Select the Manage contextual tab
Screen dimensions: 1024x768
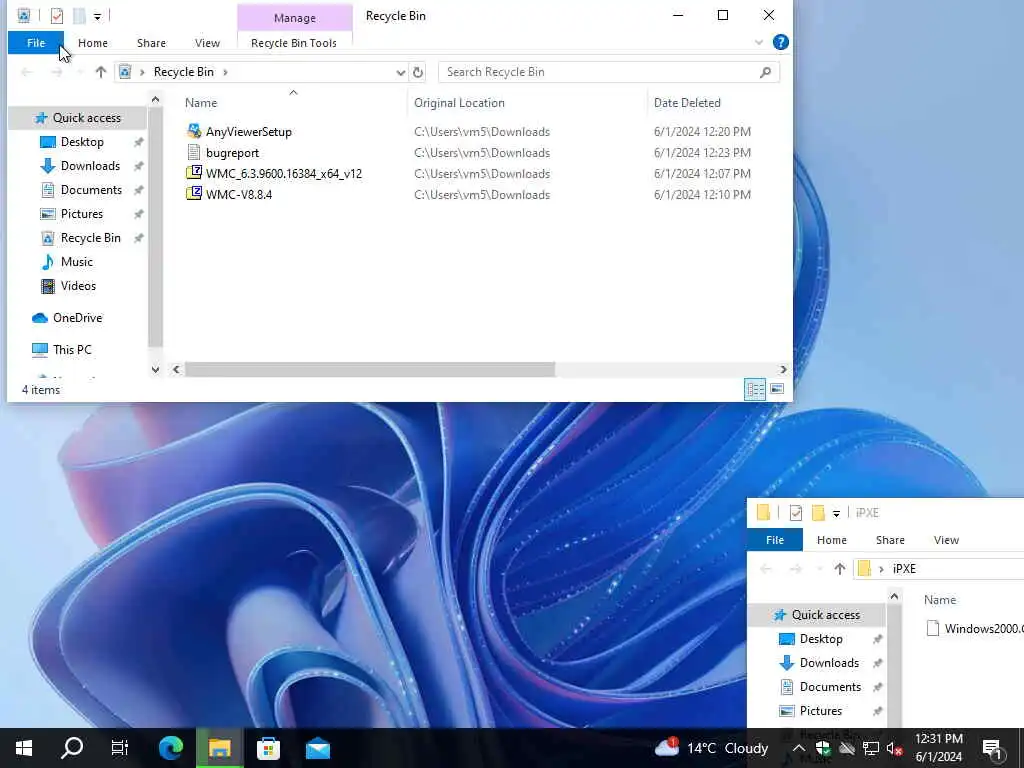[295, 18]
